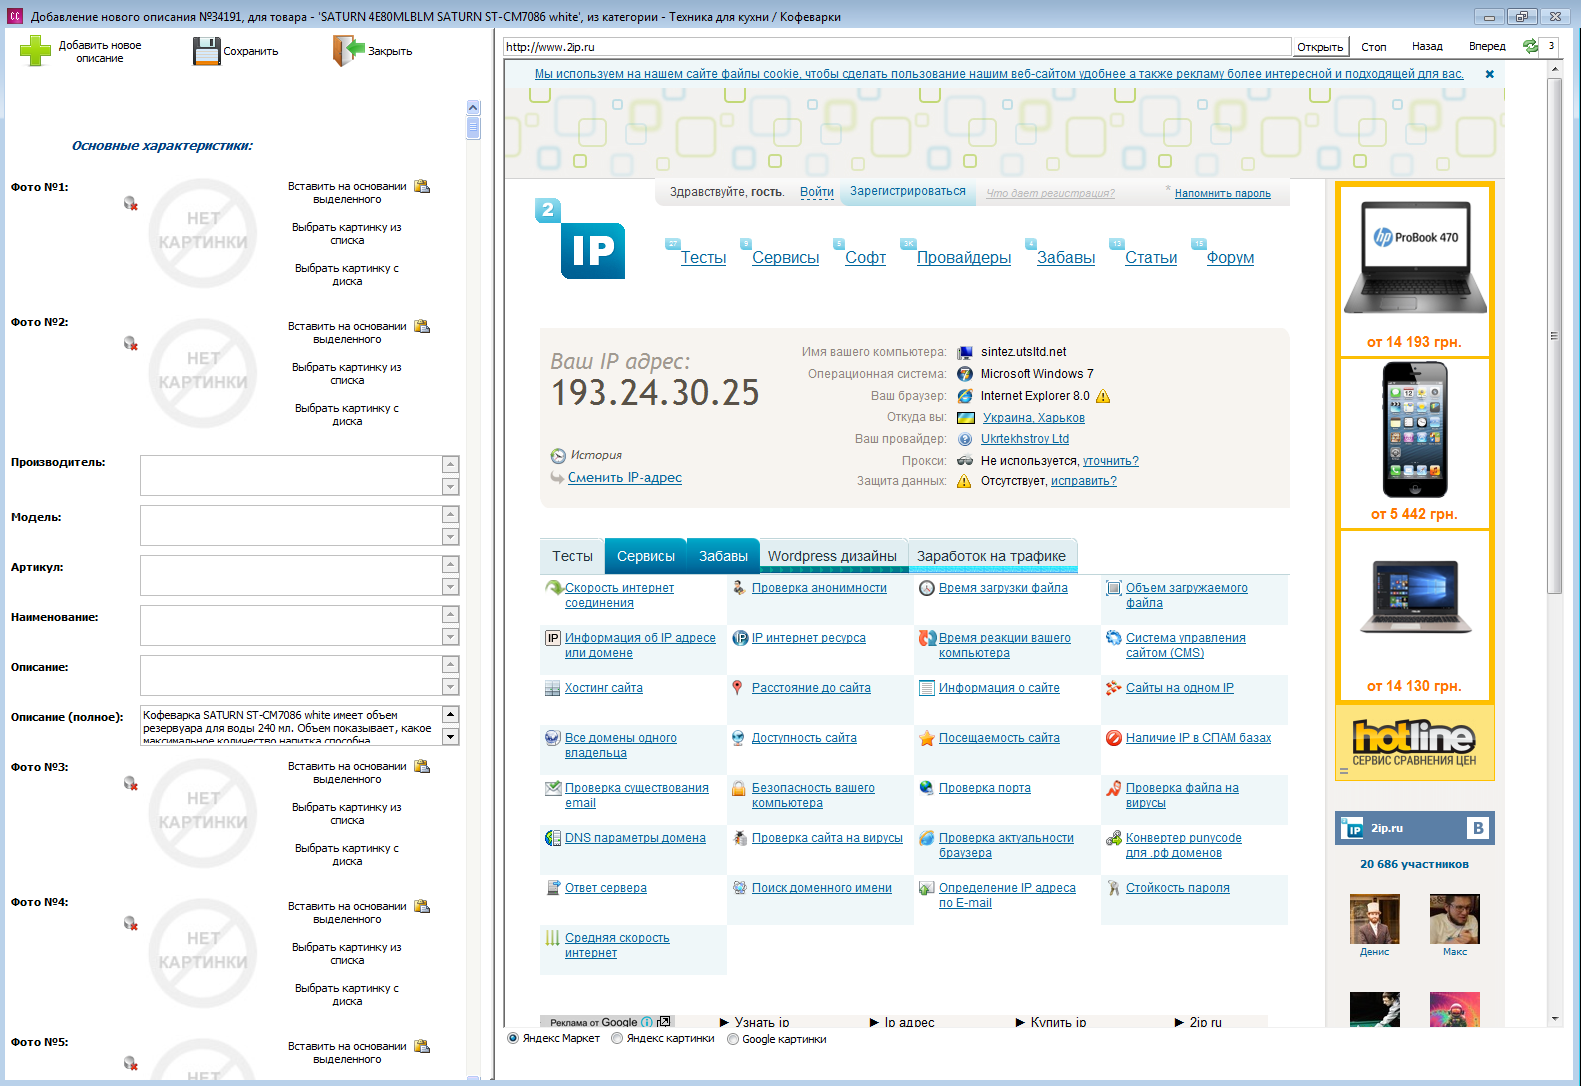This screenshot has height=1086, width=1581.
Task: Switch to the Забавы tab
Action: (x=723, y=556)
